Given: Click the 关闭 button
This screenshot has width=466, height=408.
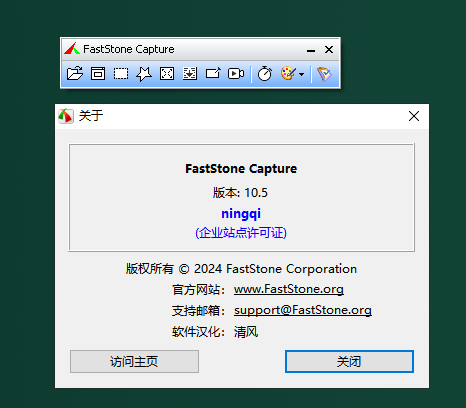Looking at the screenshot, I should [x=349, y=361].
